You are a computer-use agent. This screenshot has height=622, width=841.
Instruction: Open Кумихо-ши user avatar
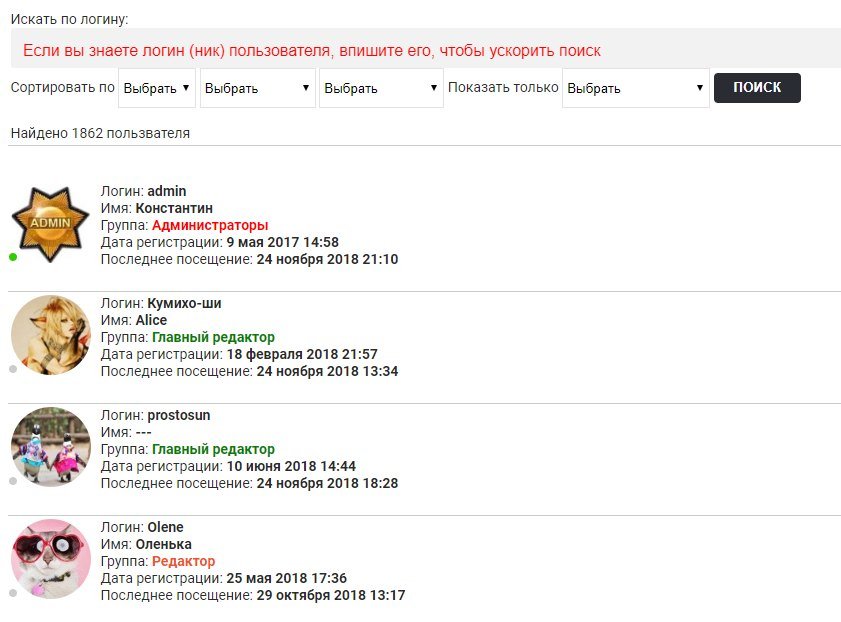coord(51,335)
